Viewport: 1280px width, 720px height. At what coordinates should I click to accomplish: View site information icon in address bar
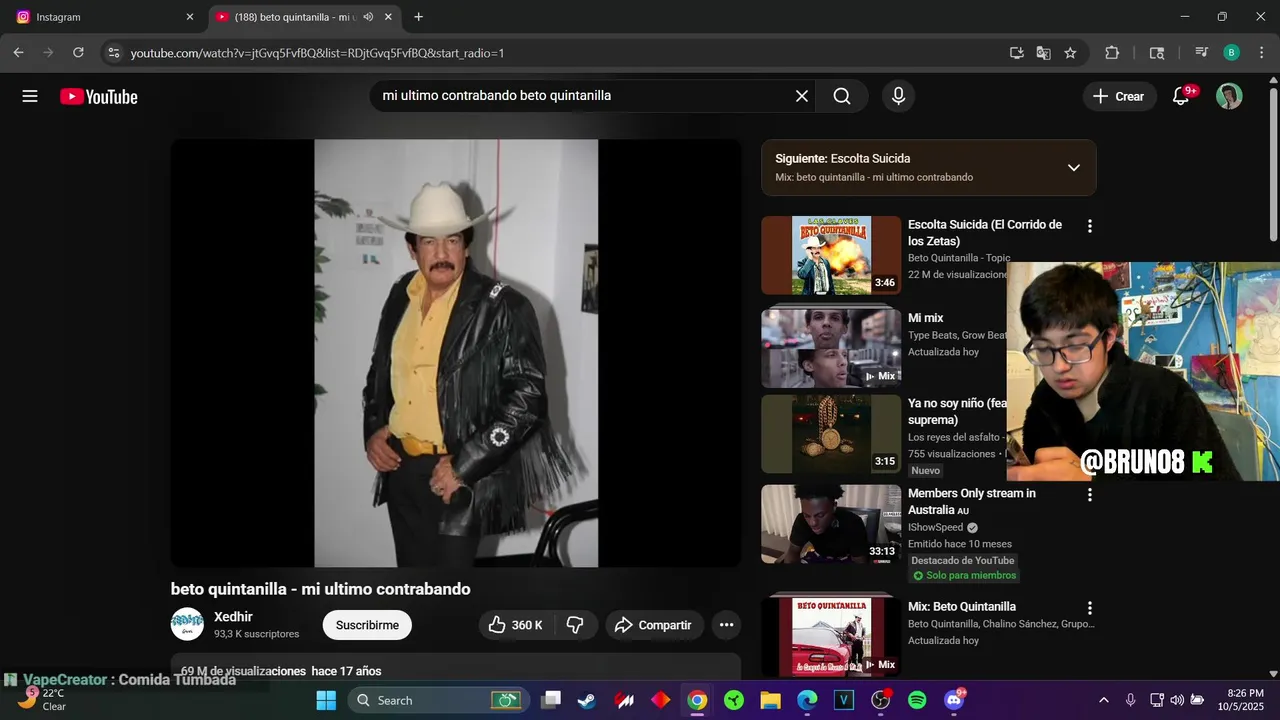click(113, 53)
